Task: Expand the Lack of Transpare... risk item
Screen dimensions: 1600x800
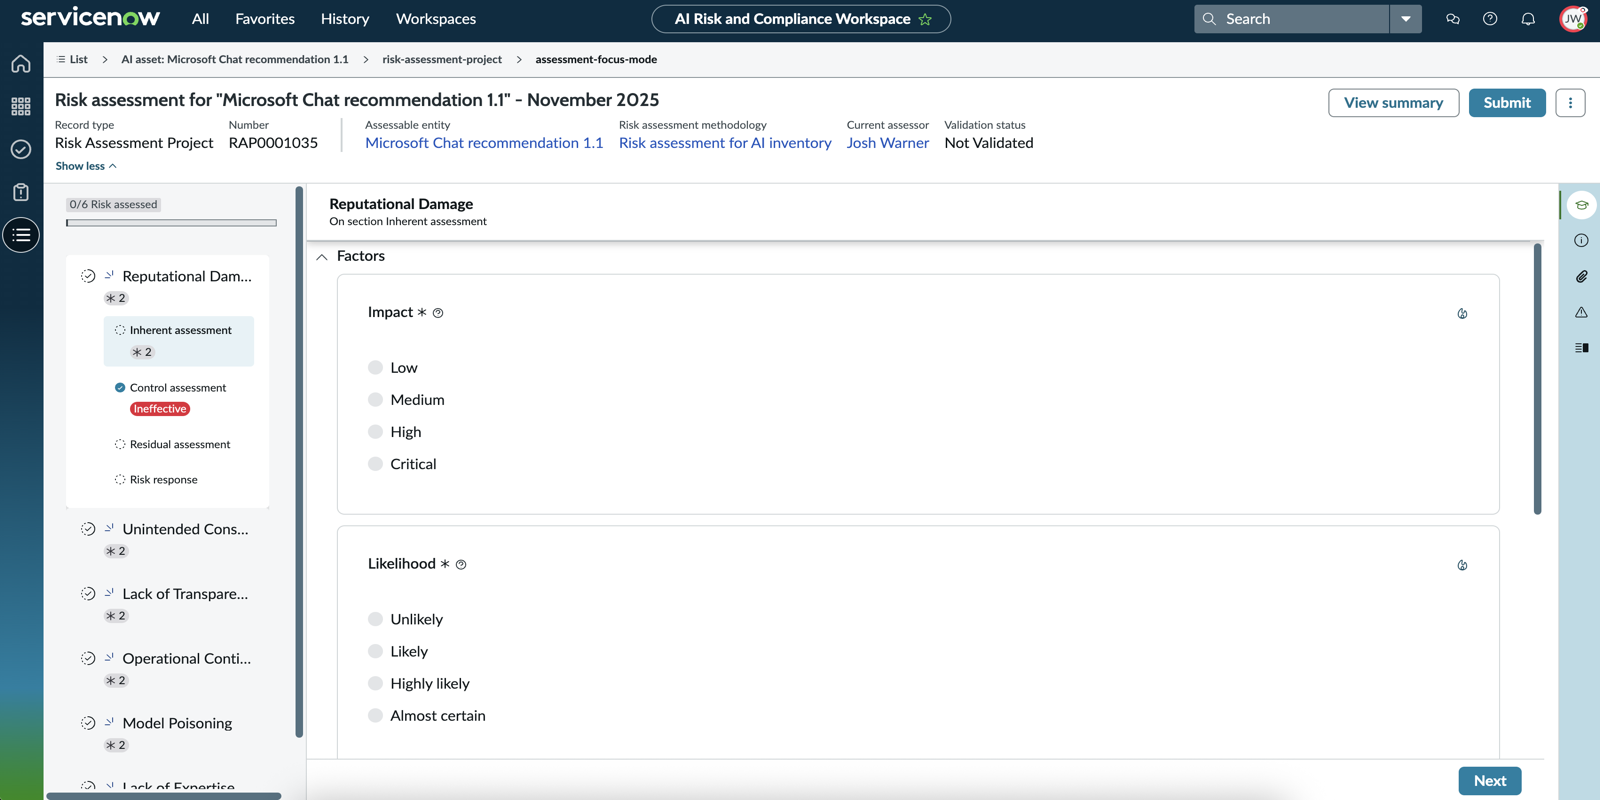Action: (185, 594)
